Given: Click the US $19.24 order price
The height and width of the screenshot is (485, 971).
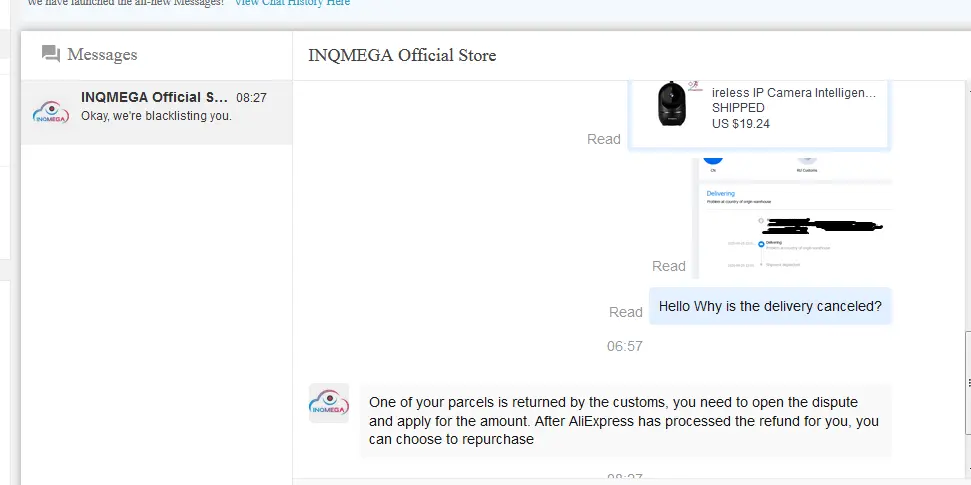Looking at the screenshot, I should coord(741,124).
